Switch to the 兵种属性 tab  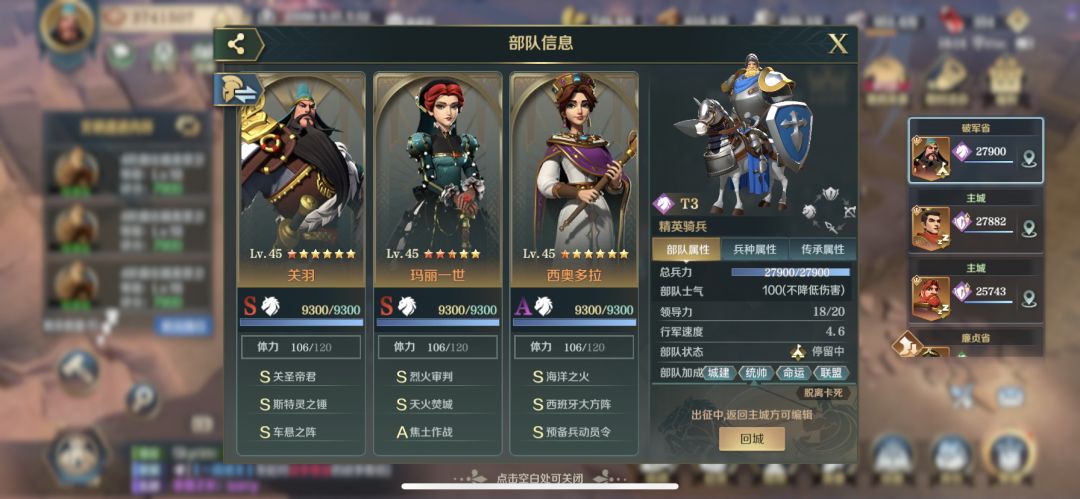[754, 250]
